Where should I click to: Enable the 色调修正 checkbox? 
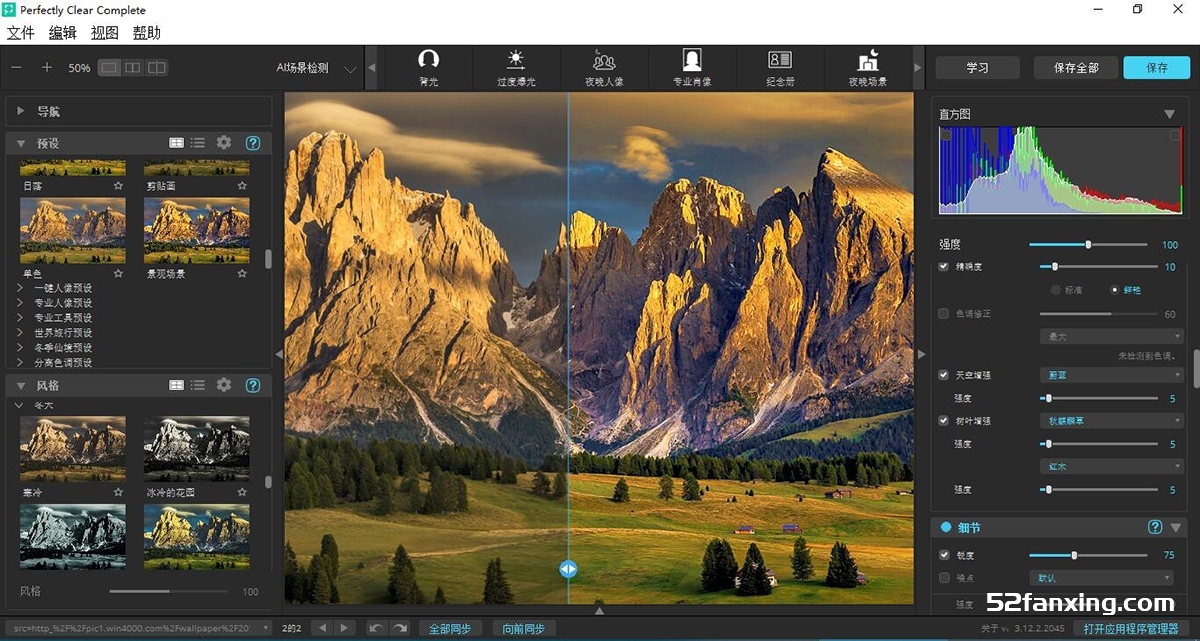pyautogui.click(x=944, y=314)
